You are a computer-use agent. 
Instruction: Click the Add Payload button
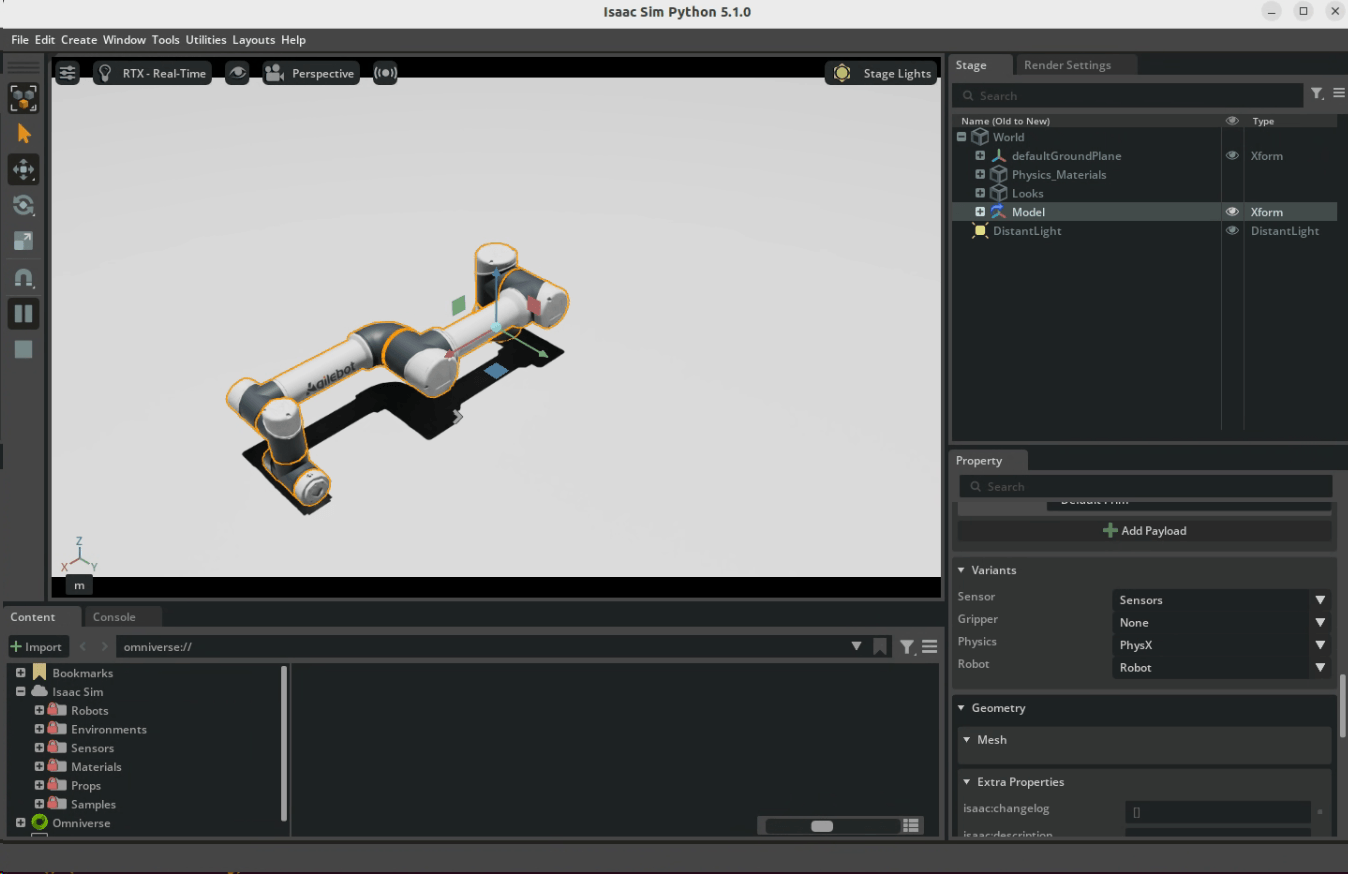click(x=1144, y=531)
